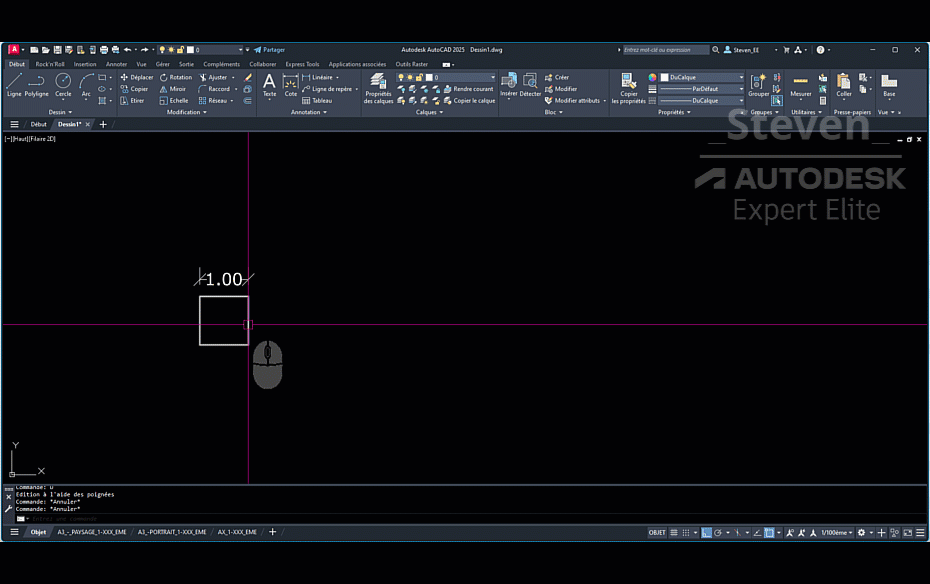Click Modifier attributs button
The image size is (930, 584).
click(x=572, y=101)
